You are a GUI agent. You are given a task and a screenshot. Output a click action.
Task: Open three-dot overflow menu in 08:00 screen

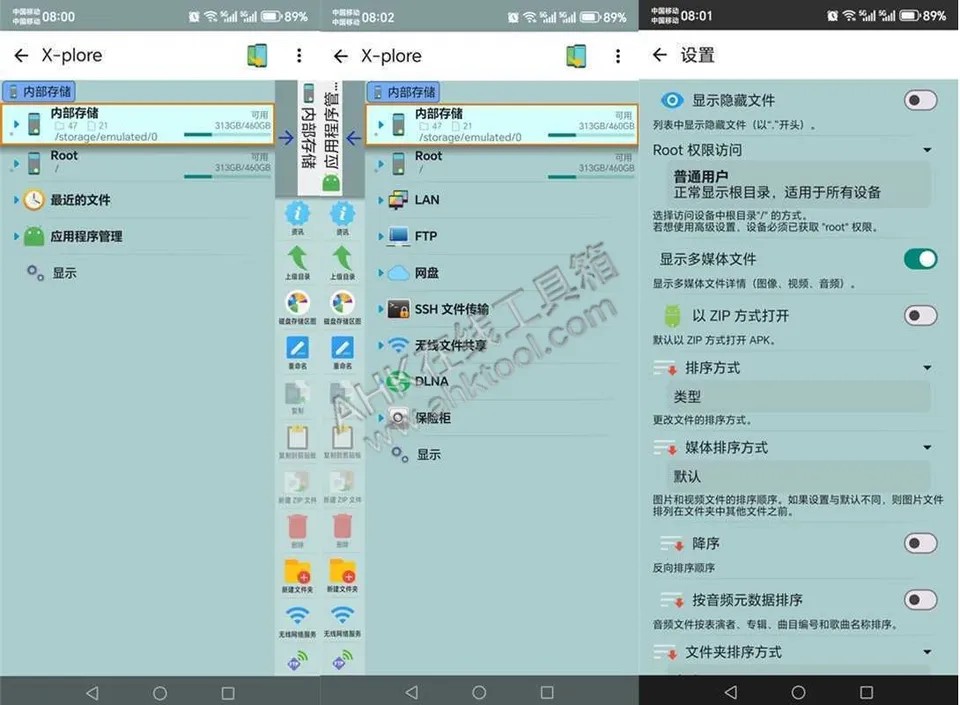click(299, 56)
